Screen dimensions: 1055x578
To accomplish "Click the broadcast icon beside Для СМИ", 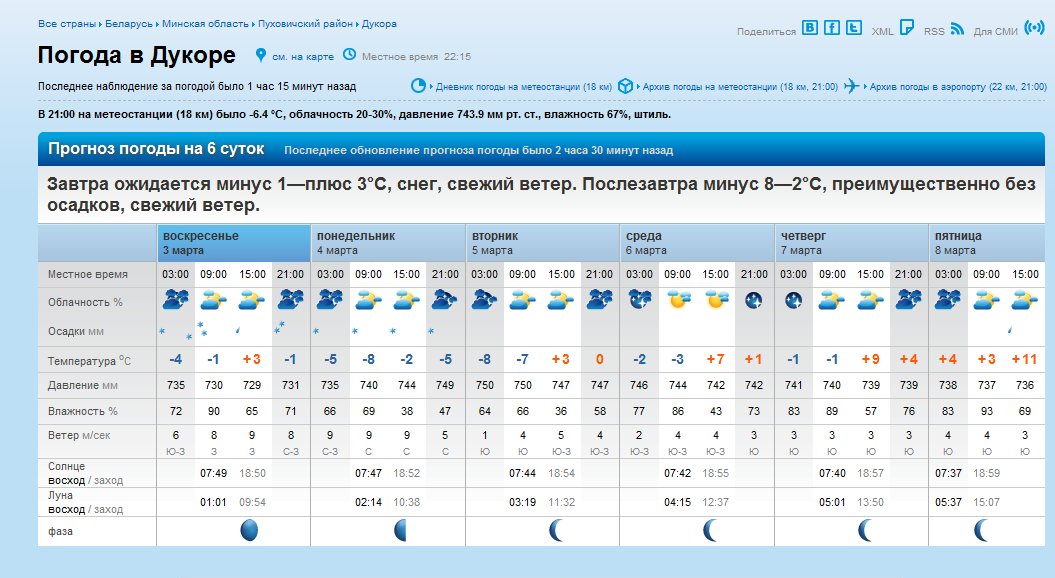I will click(x=1034, y=28).
